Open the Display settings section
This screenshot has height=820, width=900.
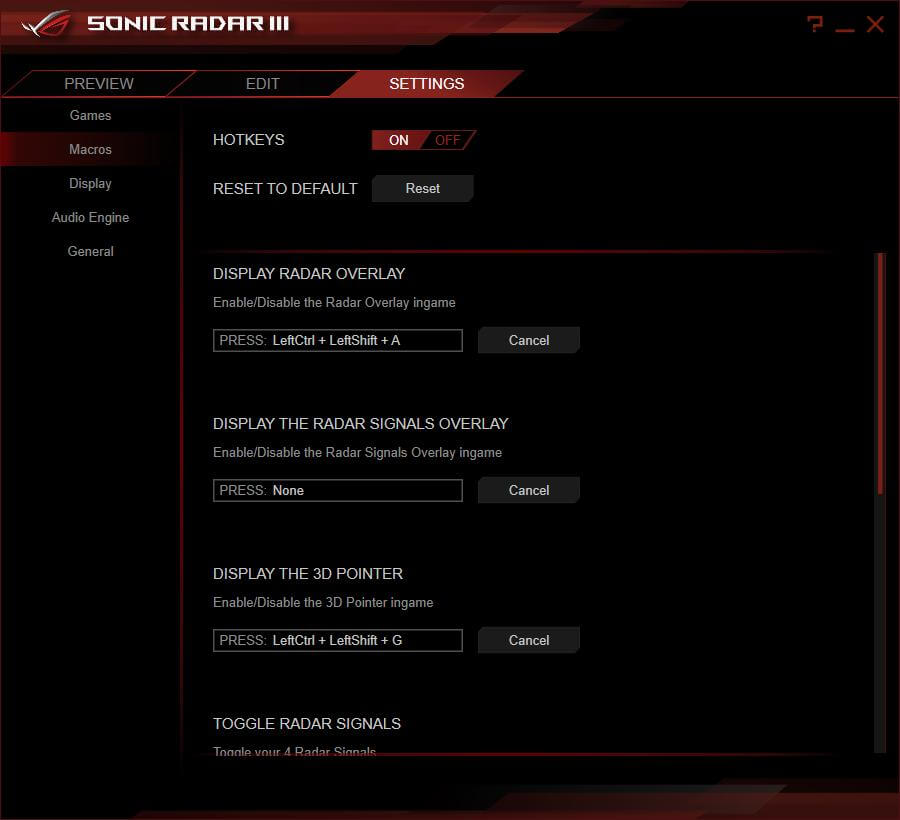90,184
